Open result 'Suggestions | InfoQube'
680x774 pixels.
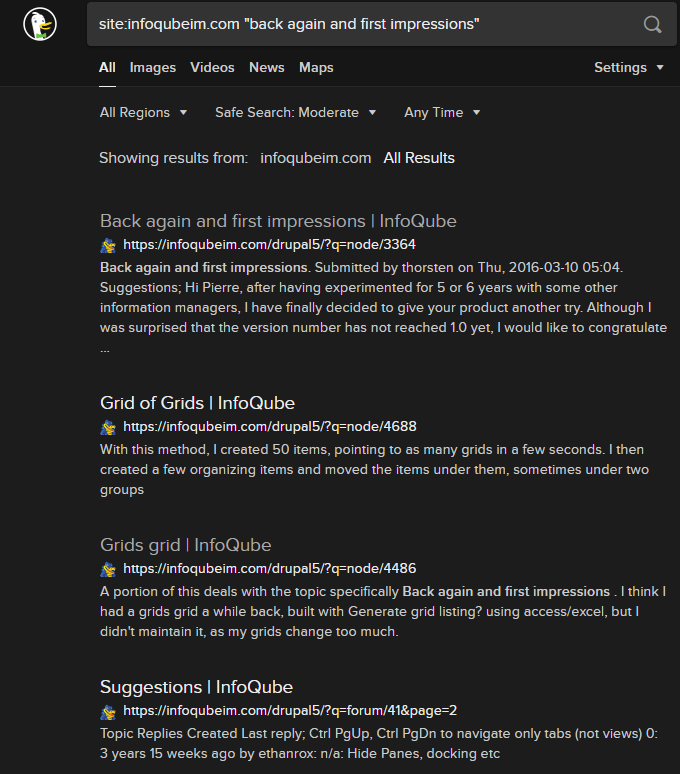point(196,688)
